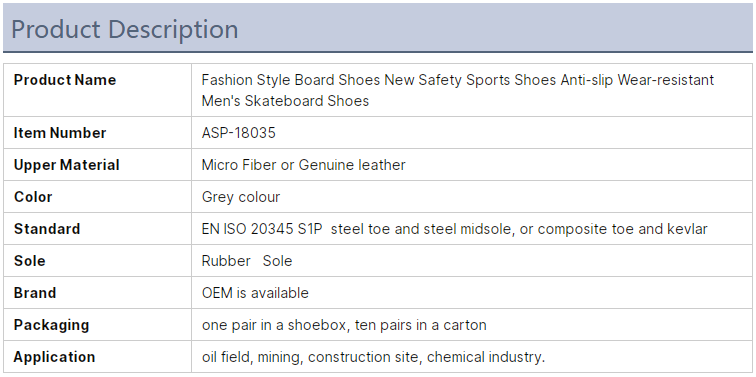Select the Packaging label cell
This screenshot has height=377, width=756.
(x=97, y=324)
